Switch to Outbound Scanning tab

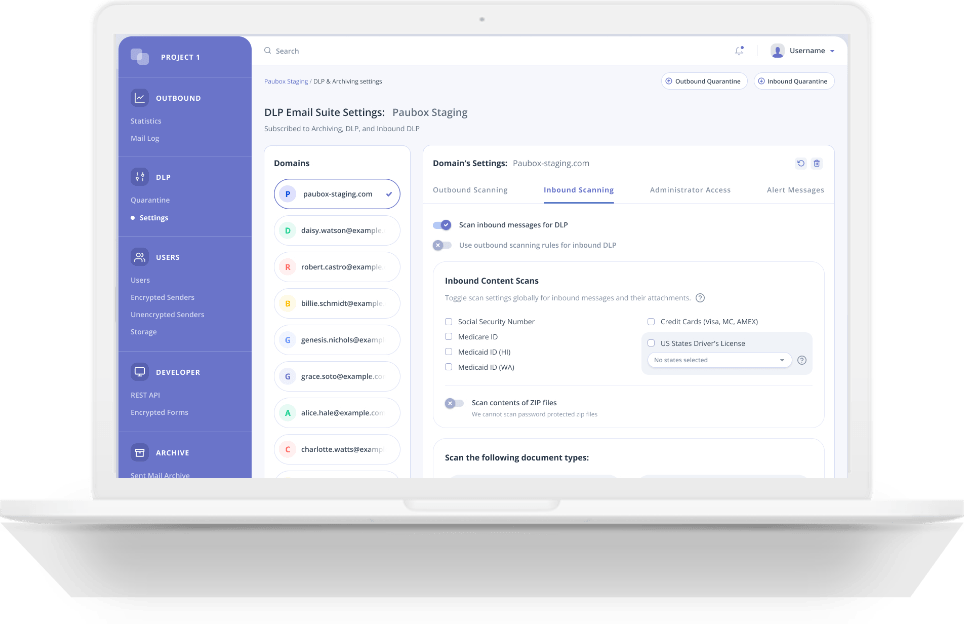pyautogui.click(x=470, y=190)
